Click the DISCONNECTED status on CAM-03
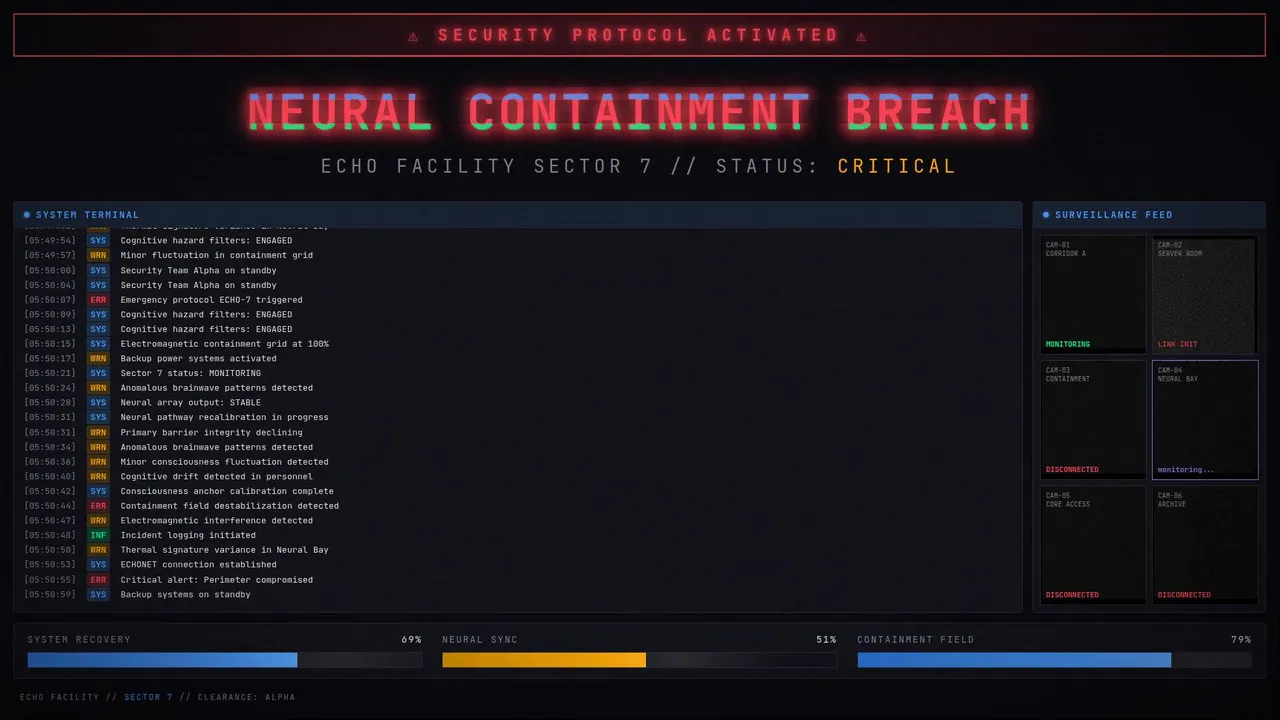This screenshot has height=720, width=1280. 1072,470
